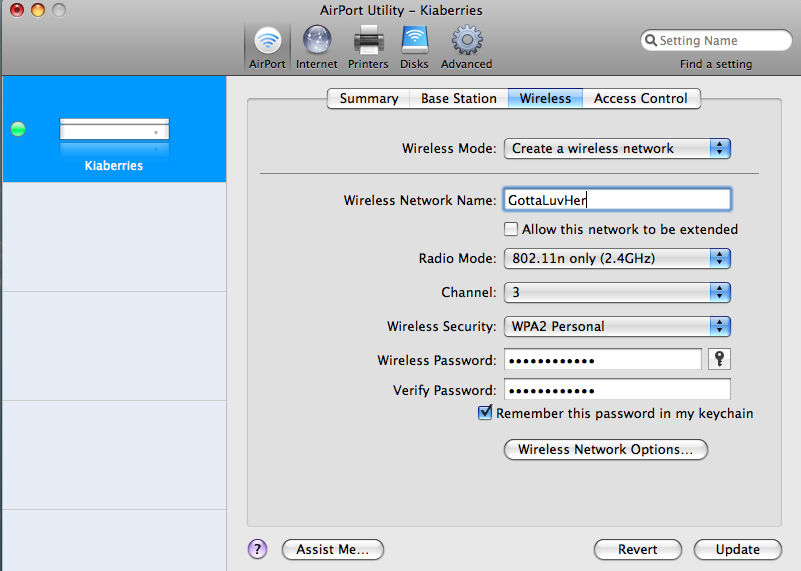This screenshot has width=801, height=571.
Task: Click the Assist Me button
Action: pos(333,550)
